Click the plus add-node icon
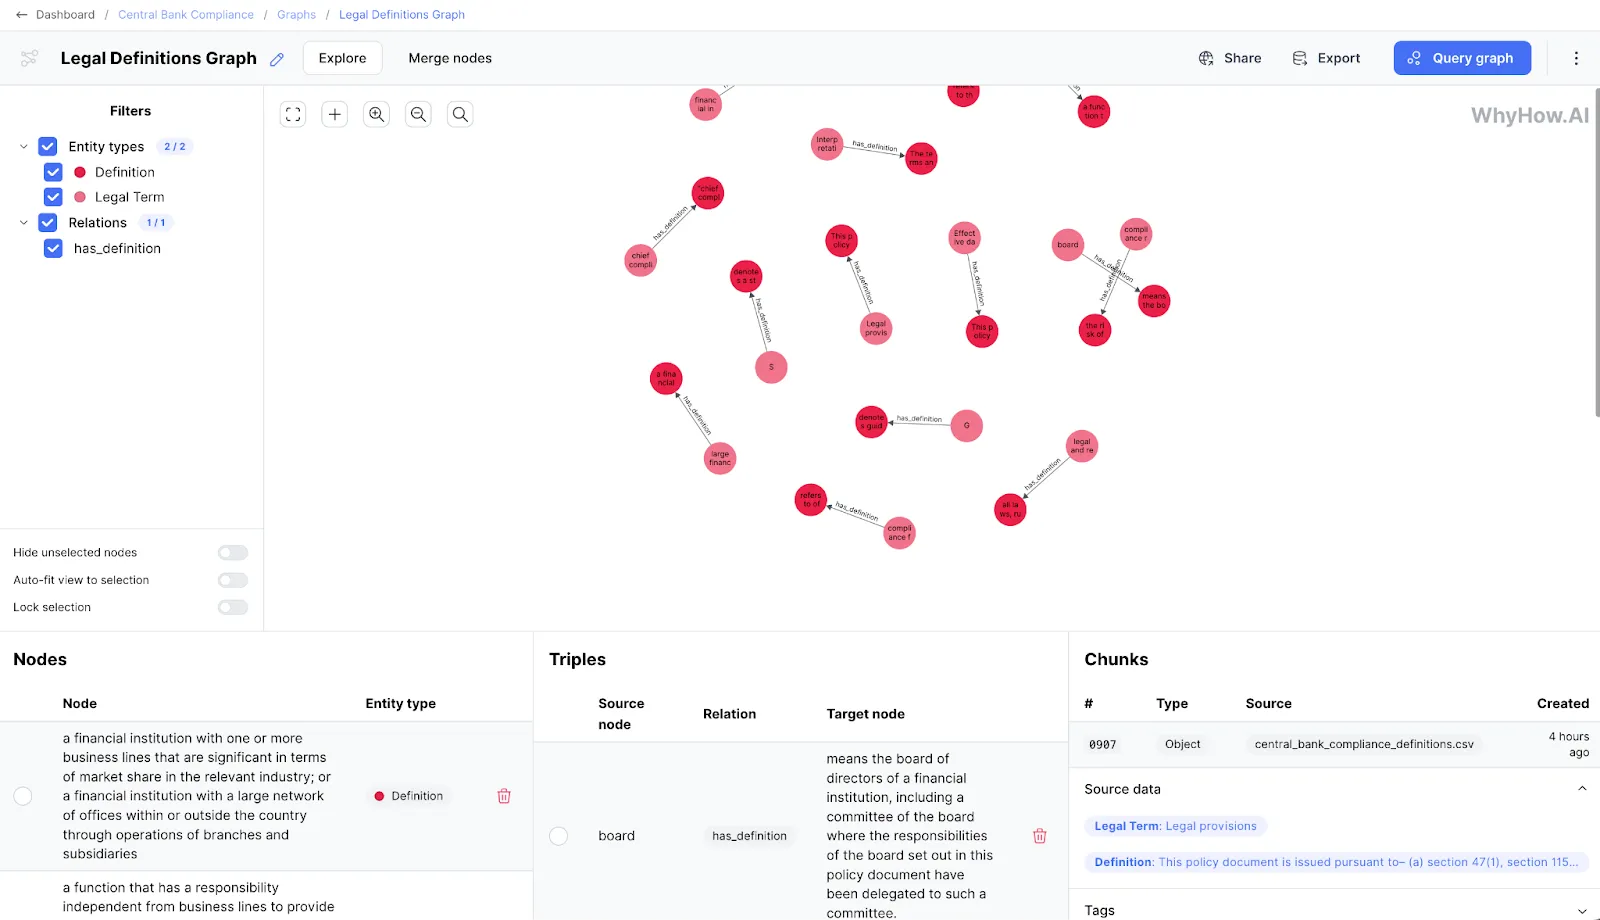The height and width of the screenshot is (920, 1600). coord(335,114)
